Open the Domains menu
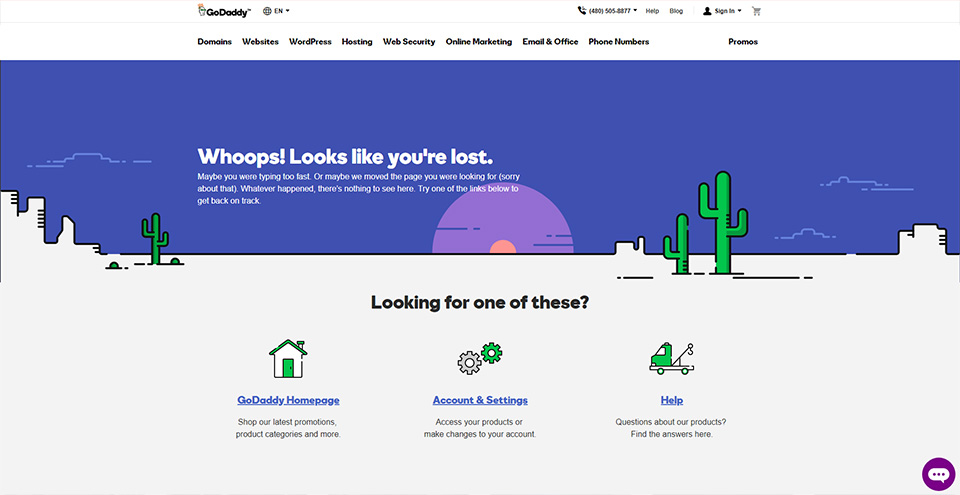960x495 pixels. 214,42
